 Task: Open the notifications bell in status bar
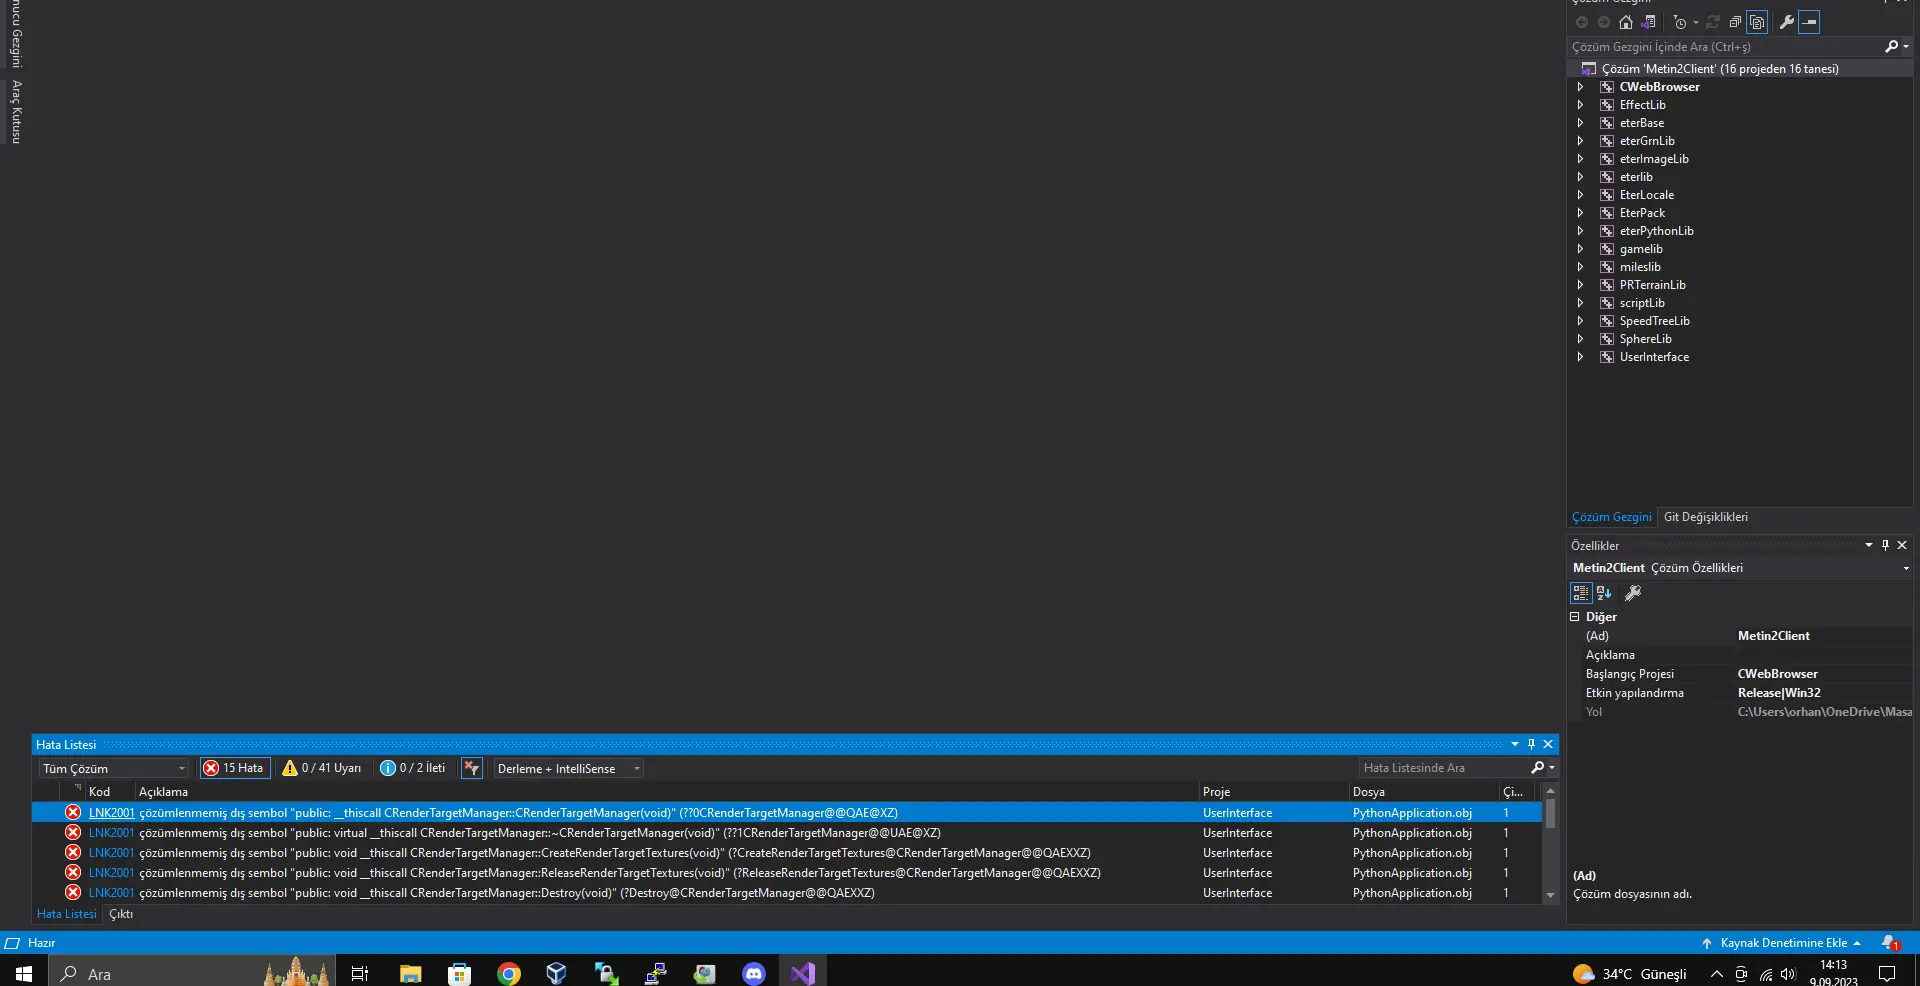pos(1889,943)
